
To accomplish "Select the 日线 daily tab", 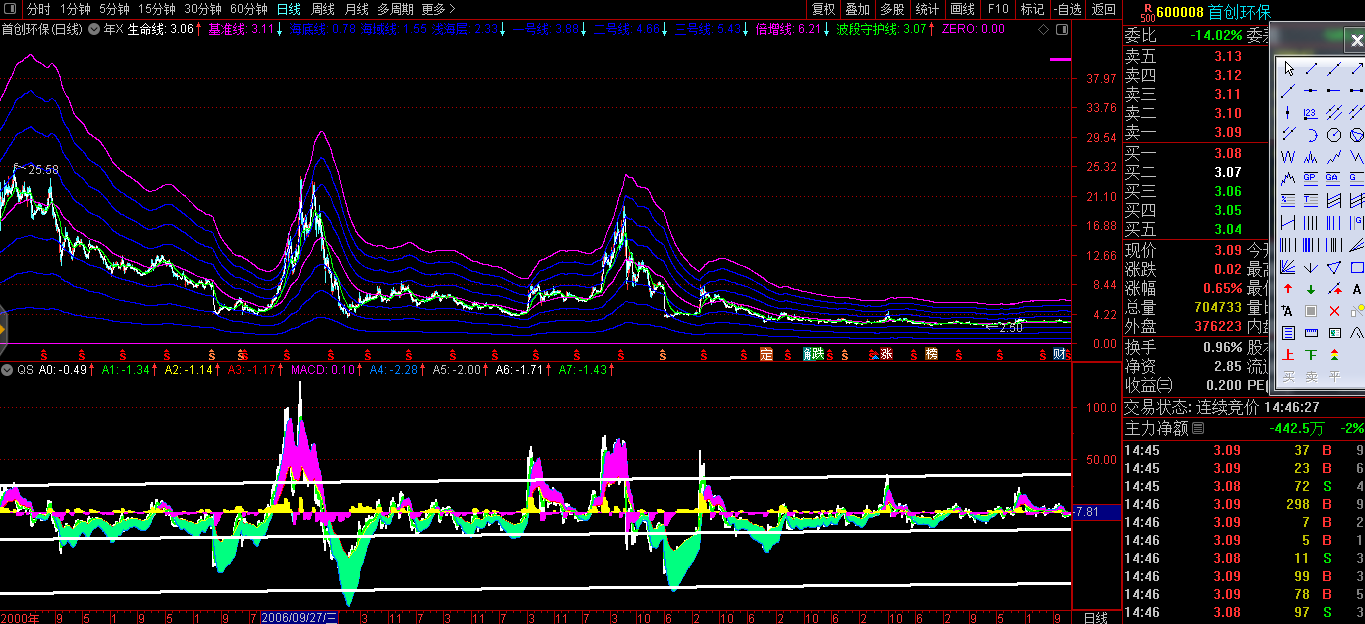I will 289,9.
